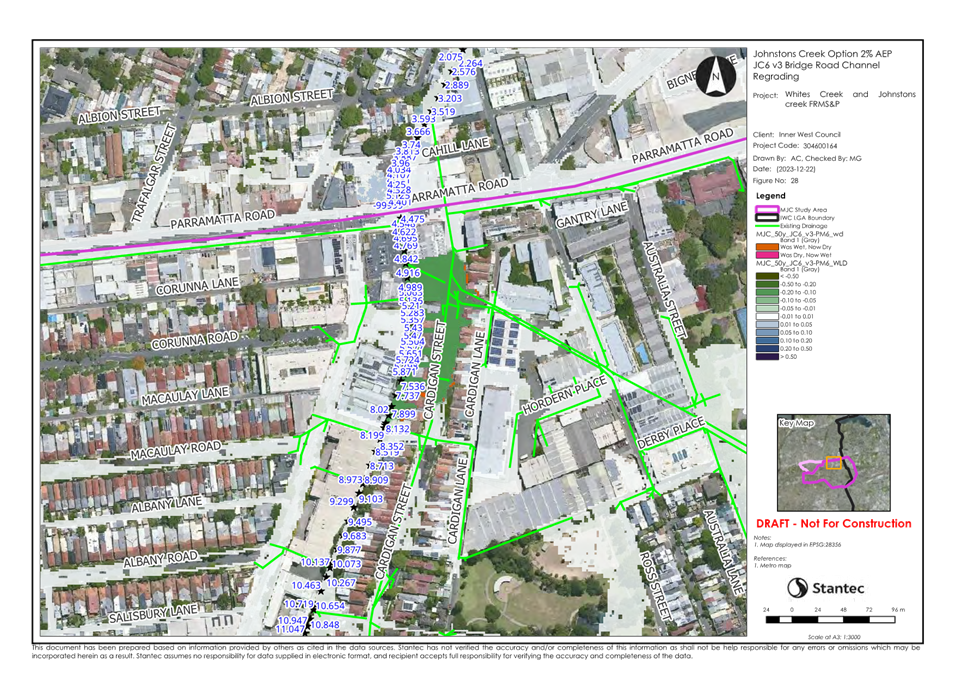This screenshot has height=676, width=955.
Task: Click the '0.20 to 0.50' navy swatch
Action: 767,349
